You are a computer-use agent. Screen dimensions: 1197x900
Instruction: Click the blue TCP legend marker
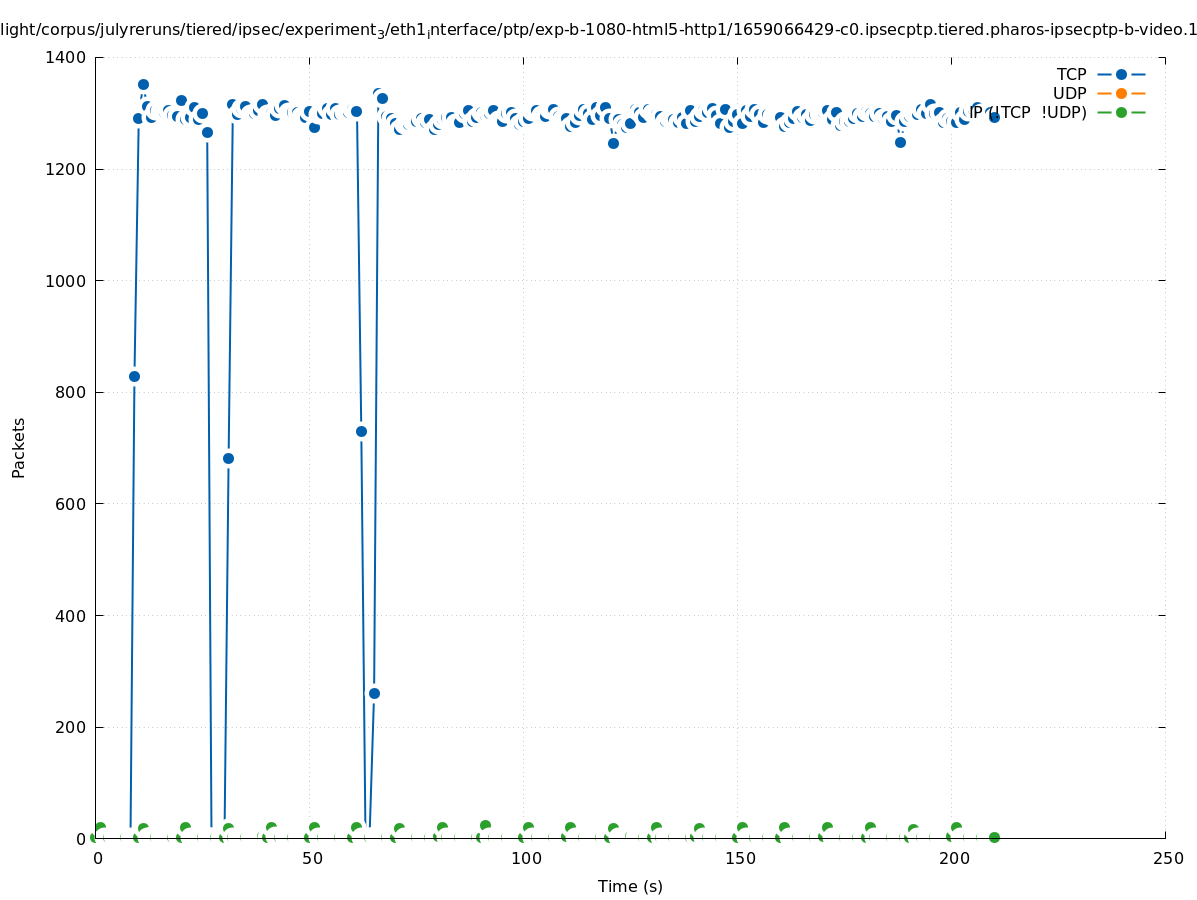click(x=1121, y=74)
